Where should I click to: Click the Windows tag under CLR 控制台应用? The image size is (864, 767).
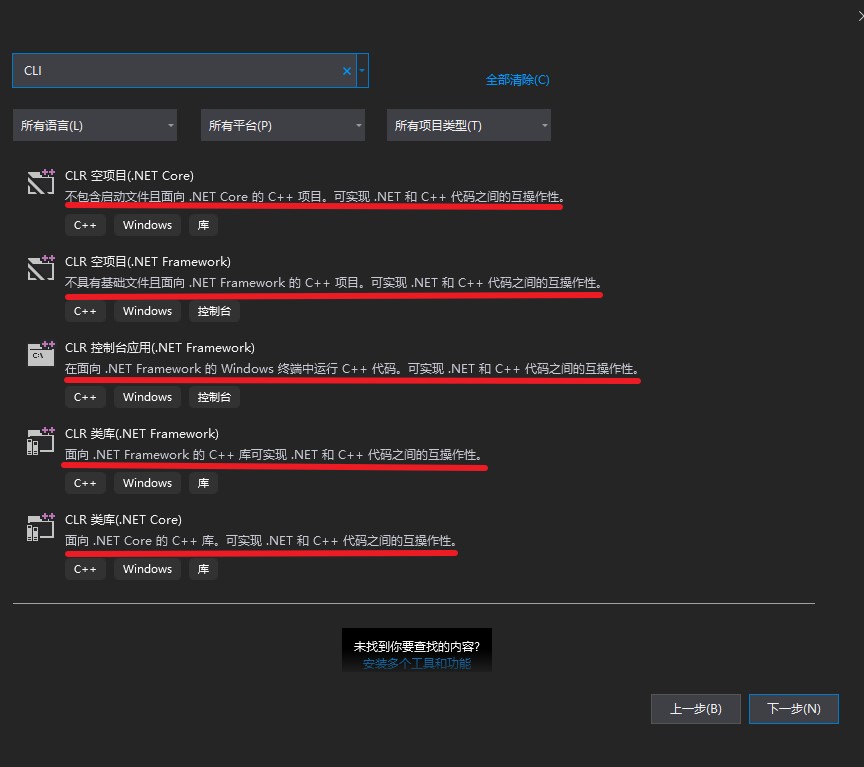pos(146,396)
